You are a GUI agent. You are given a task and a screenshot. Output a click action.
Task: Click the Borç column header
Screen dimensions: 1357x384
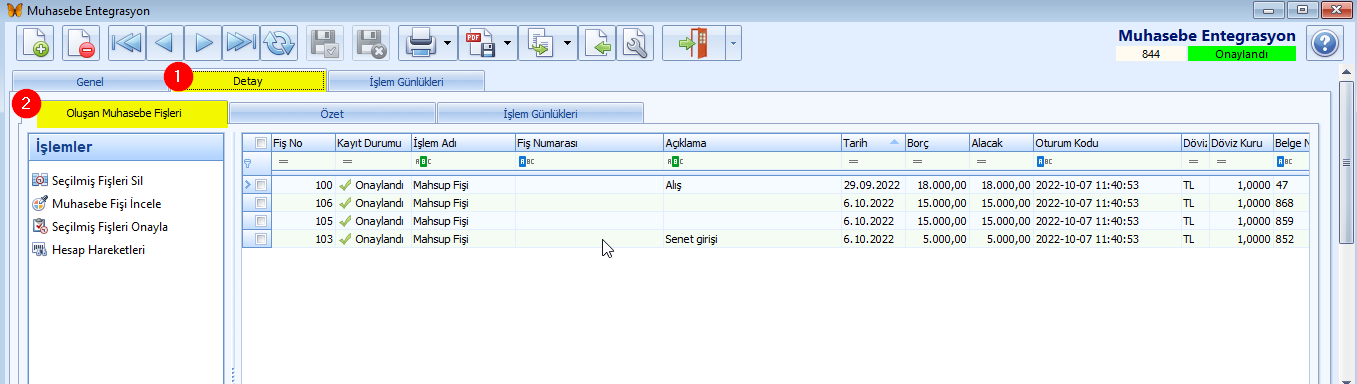[936, 143]
